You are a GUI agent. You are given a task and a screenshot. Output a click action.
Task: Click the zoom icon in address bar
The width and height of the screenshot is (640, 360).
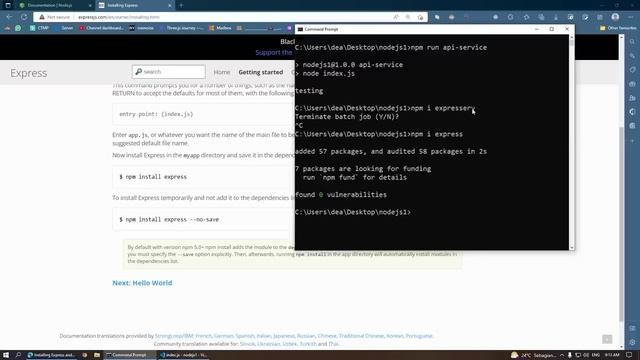(x=408, y=17)
